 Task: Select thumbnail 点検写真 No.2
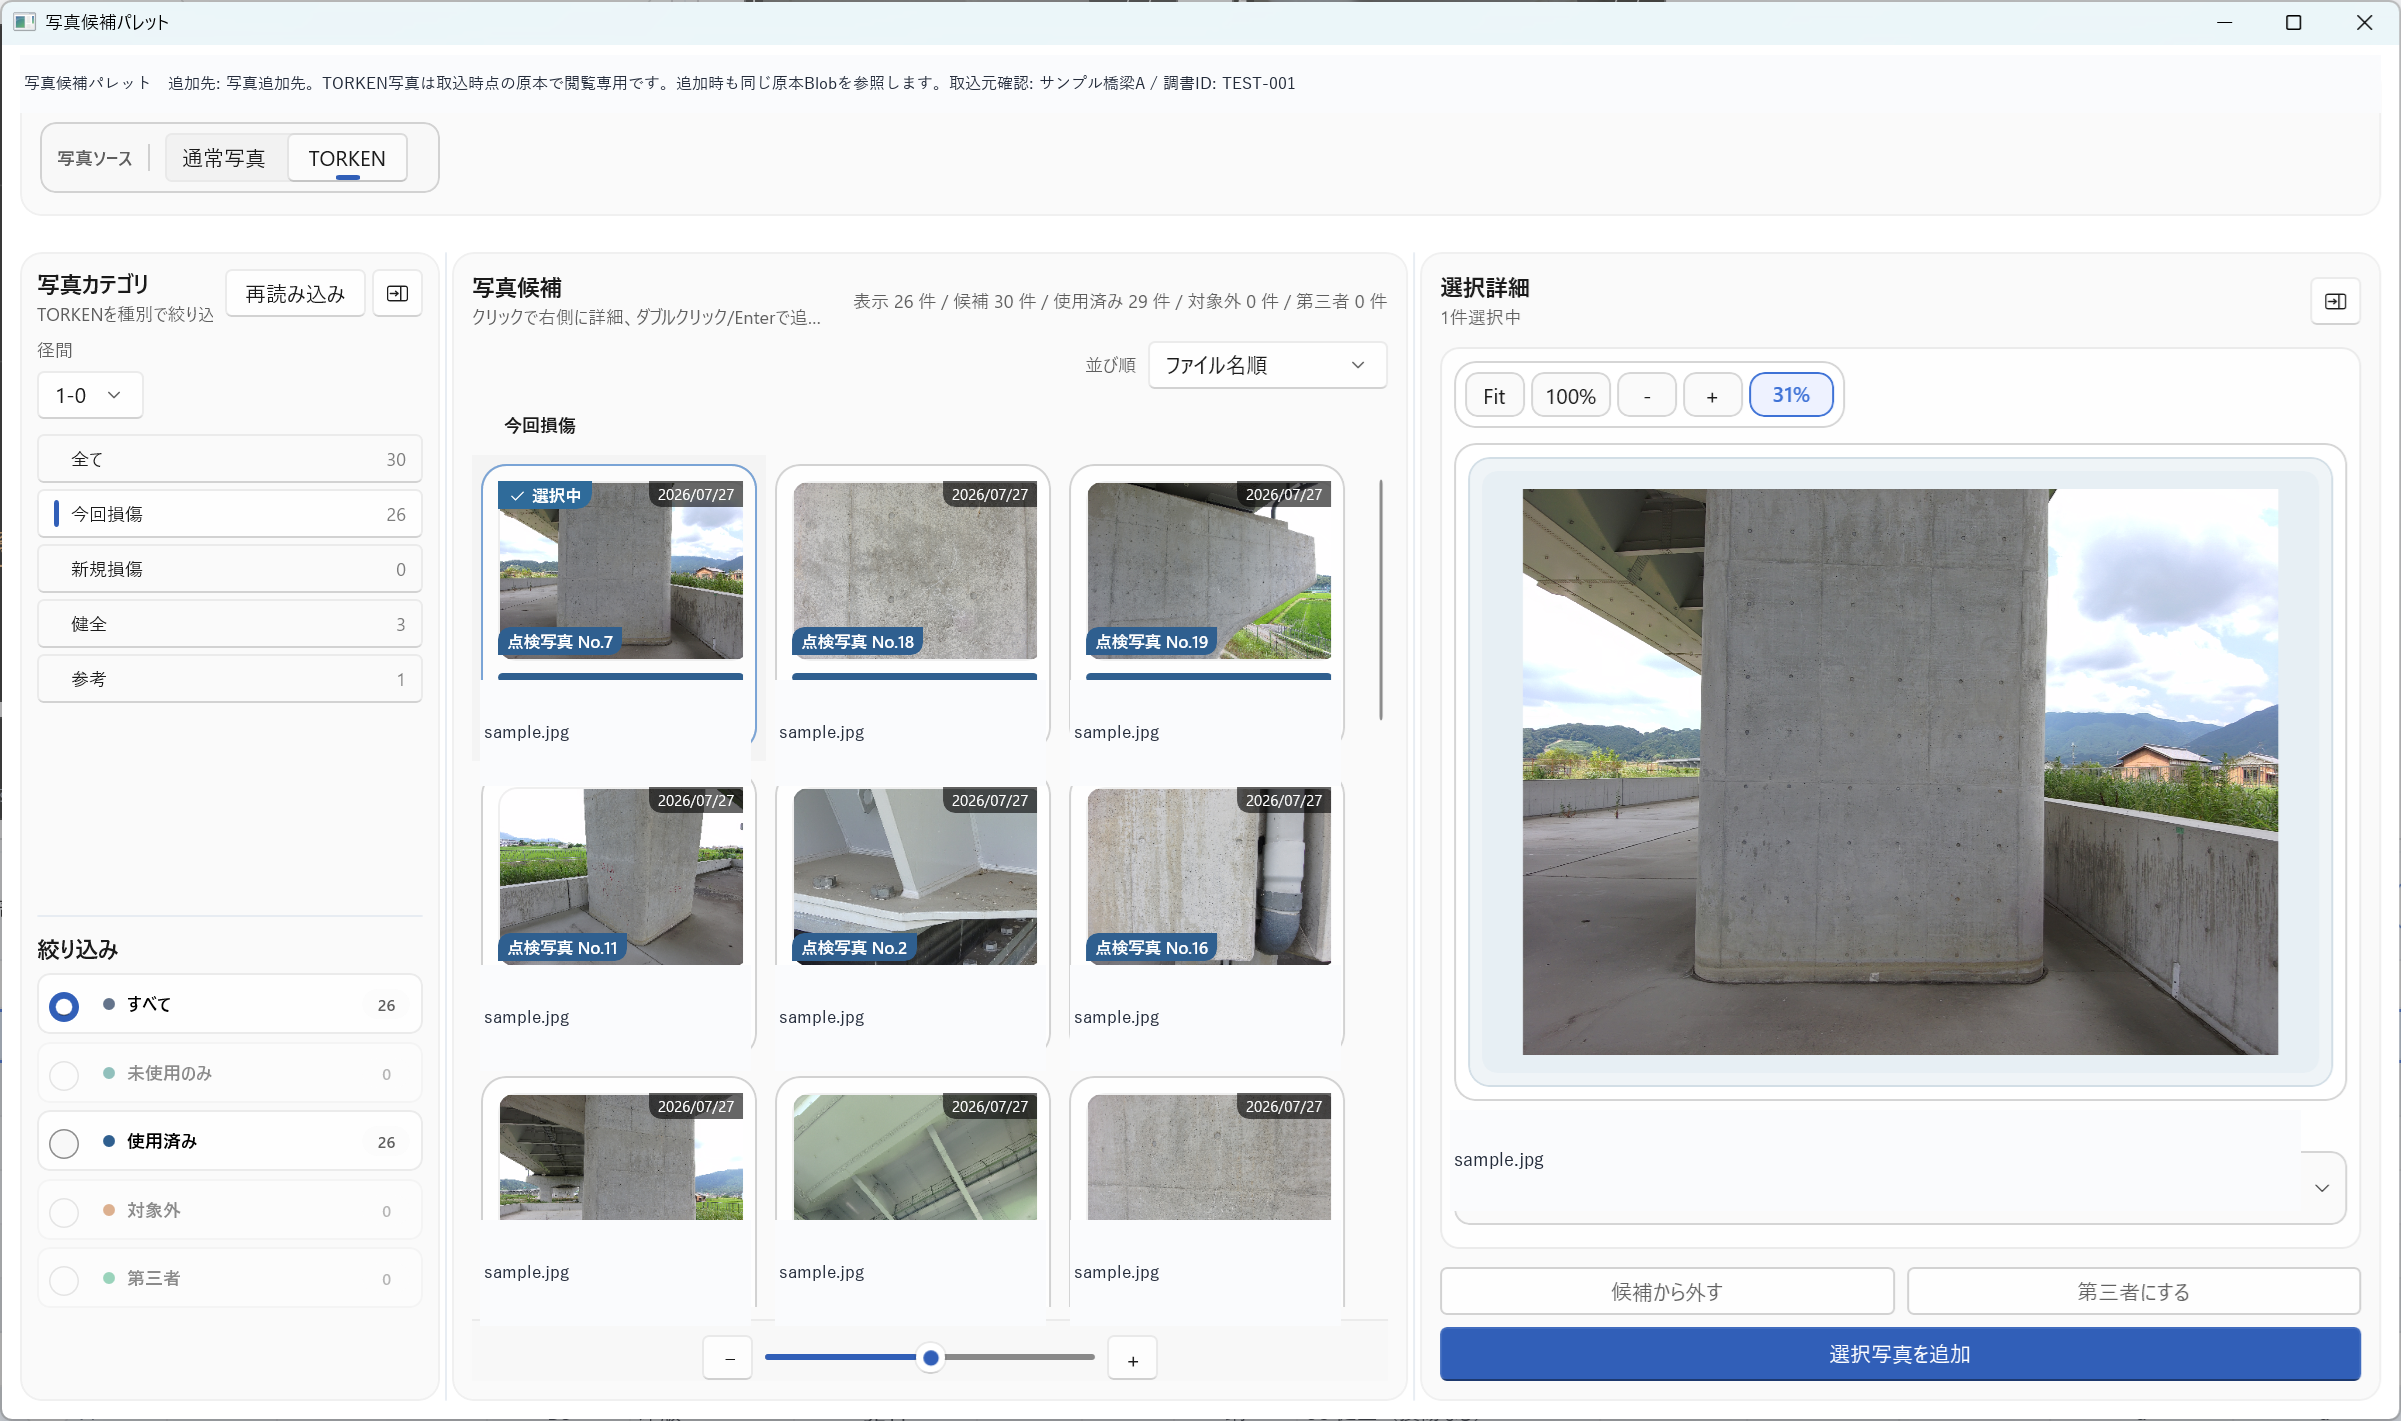(915, 877)
